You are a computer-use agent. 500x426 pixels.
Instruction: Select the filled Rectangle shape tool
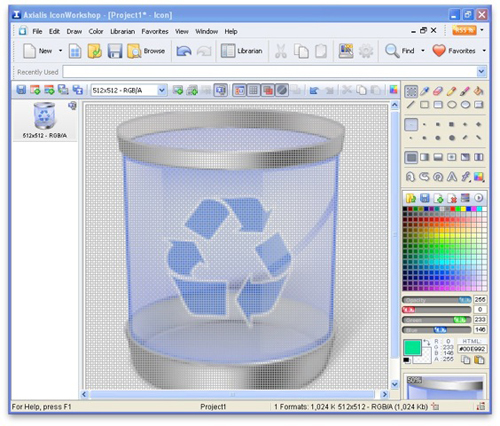[x=438, y=105]
